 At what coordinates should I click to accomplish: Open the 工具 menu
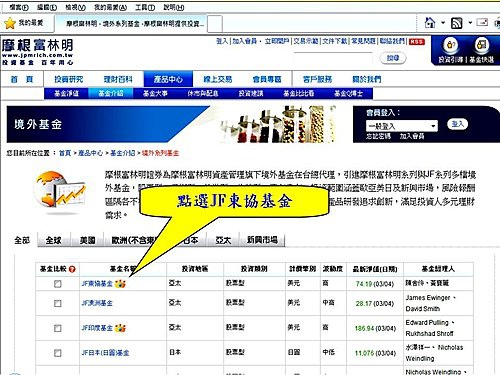[x=145, y=7]
